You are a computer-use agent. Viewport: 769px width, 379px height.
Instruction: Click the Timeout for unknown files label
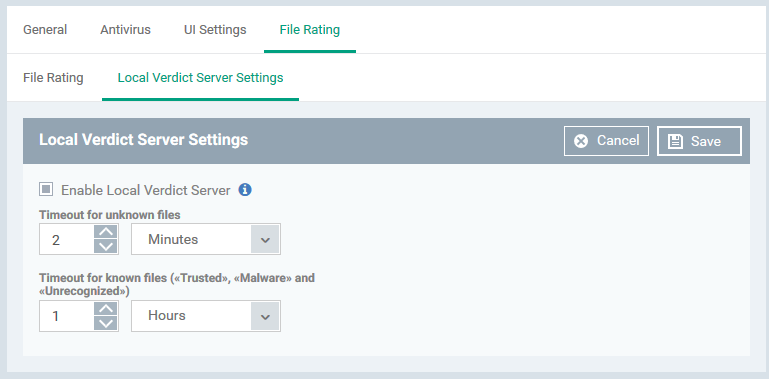(x=110, y=215)
